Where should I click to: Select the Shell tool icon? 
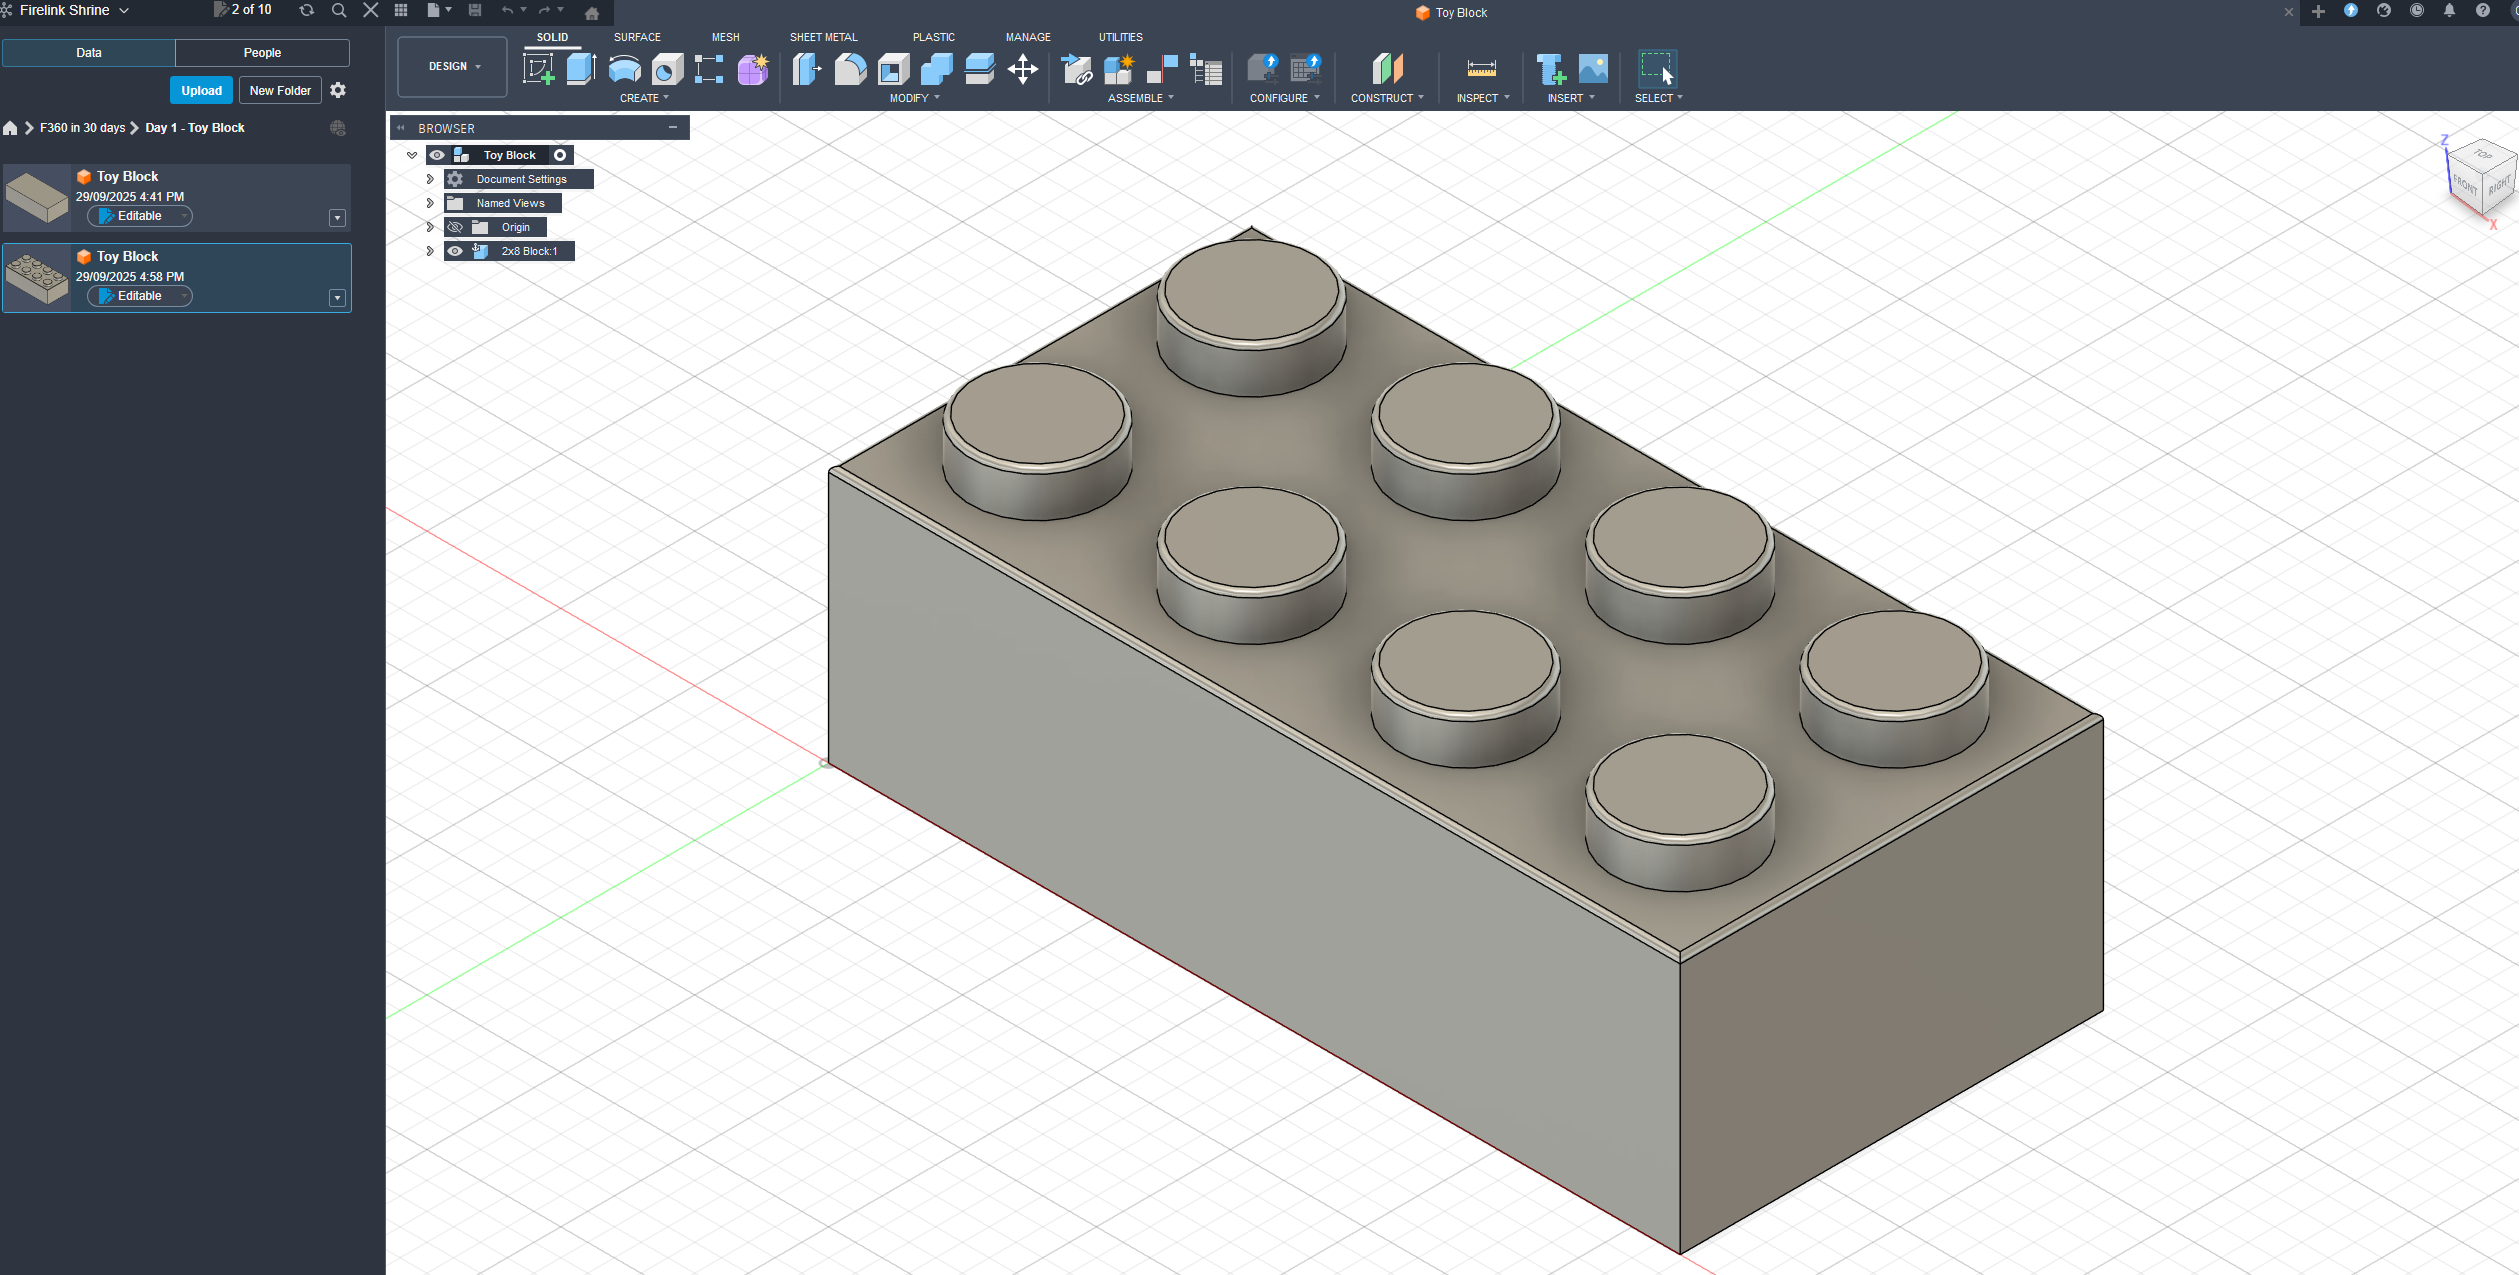893,69
